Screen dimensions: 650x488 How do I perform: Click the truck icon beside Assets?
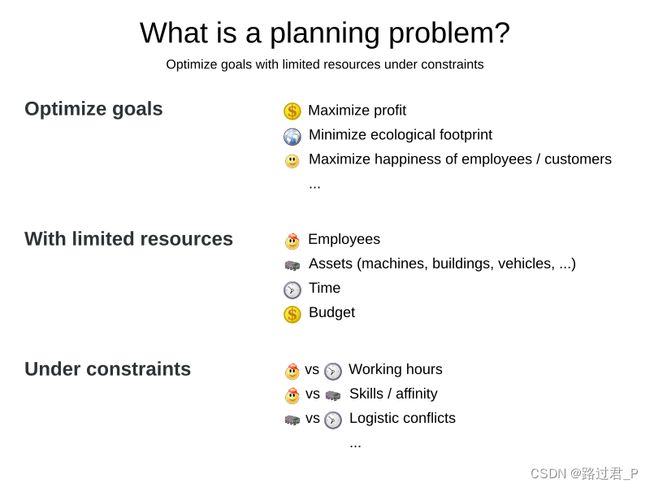[x=292, y=265]
